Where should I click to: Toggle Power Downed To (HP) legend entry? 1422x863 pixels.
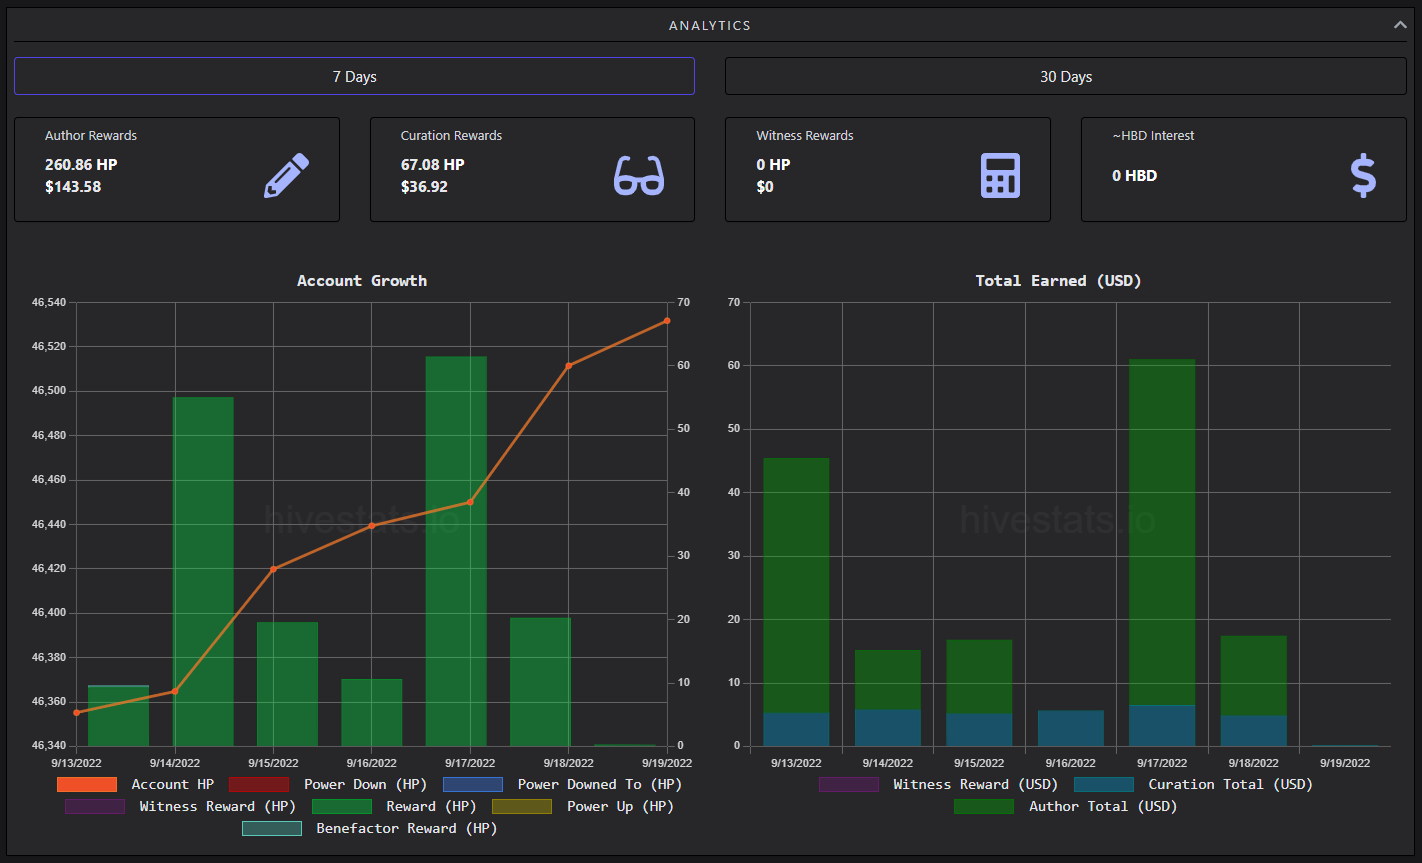(562, 785)
